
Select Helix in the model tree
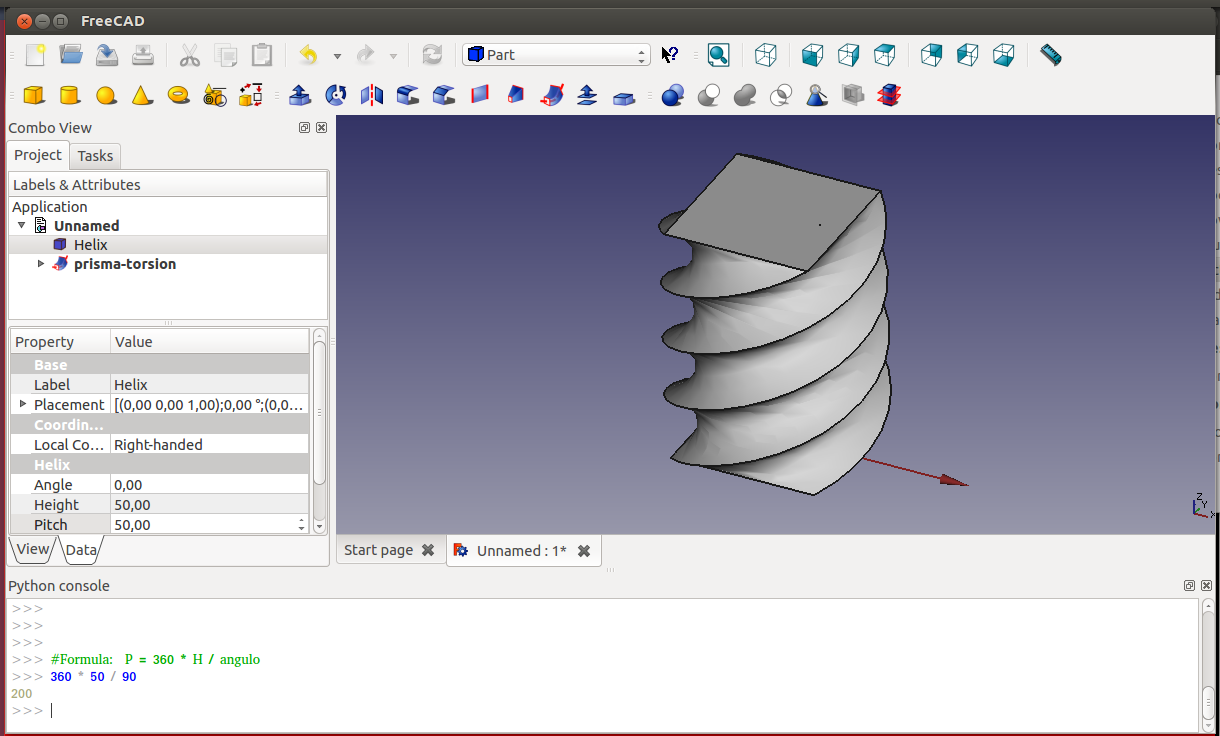coord(90,245)
